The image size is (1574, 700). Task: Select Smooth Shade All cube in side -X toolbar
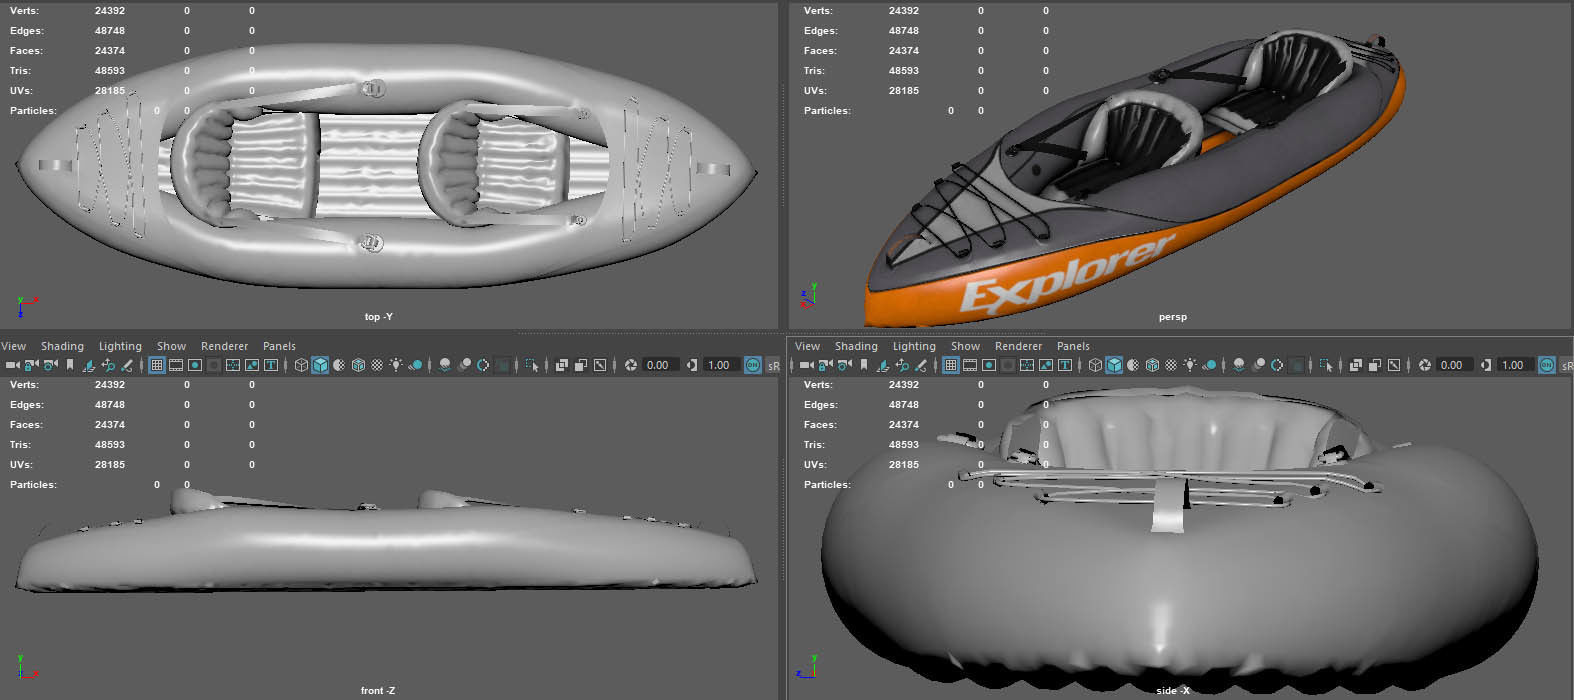(x=1114, y=365)
